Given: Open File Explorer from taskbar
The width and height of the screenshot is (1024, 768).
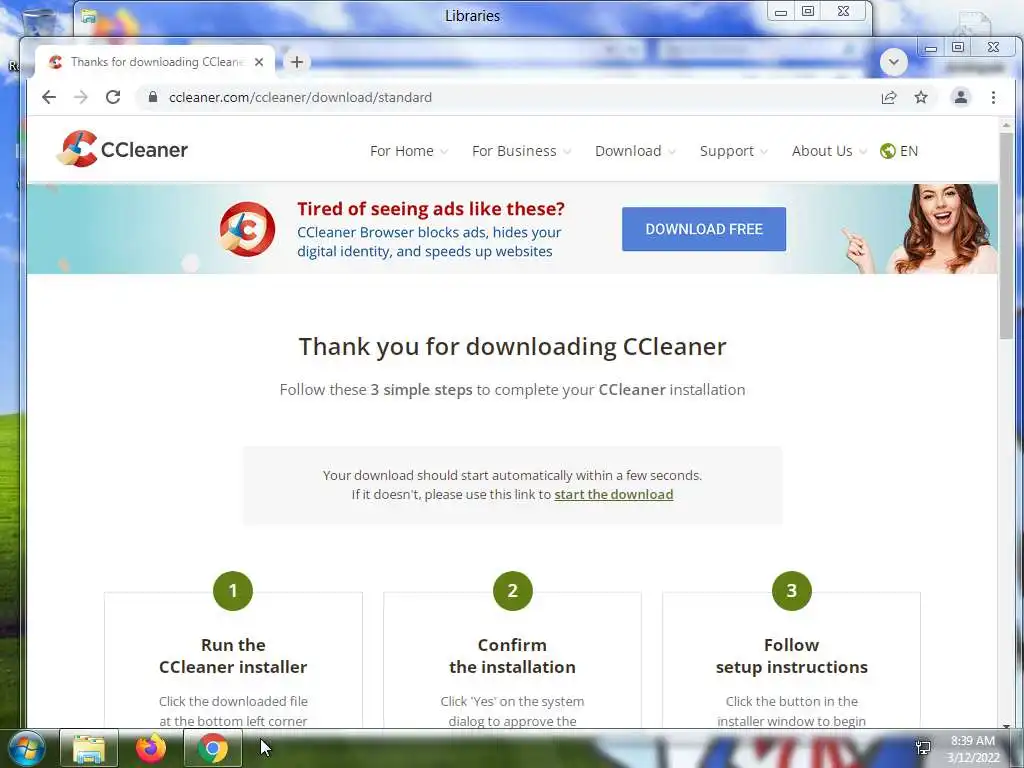Looking at the screenshot, I should [89, 748].
